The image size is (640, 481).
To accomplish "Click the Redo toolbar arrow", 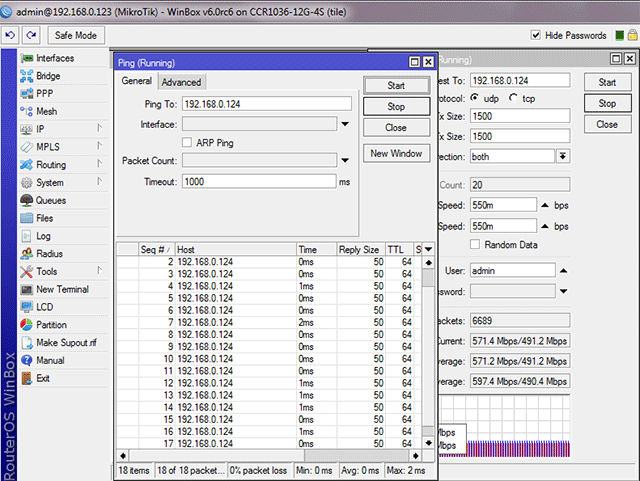I will point(31,36).
